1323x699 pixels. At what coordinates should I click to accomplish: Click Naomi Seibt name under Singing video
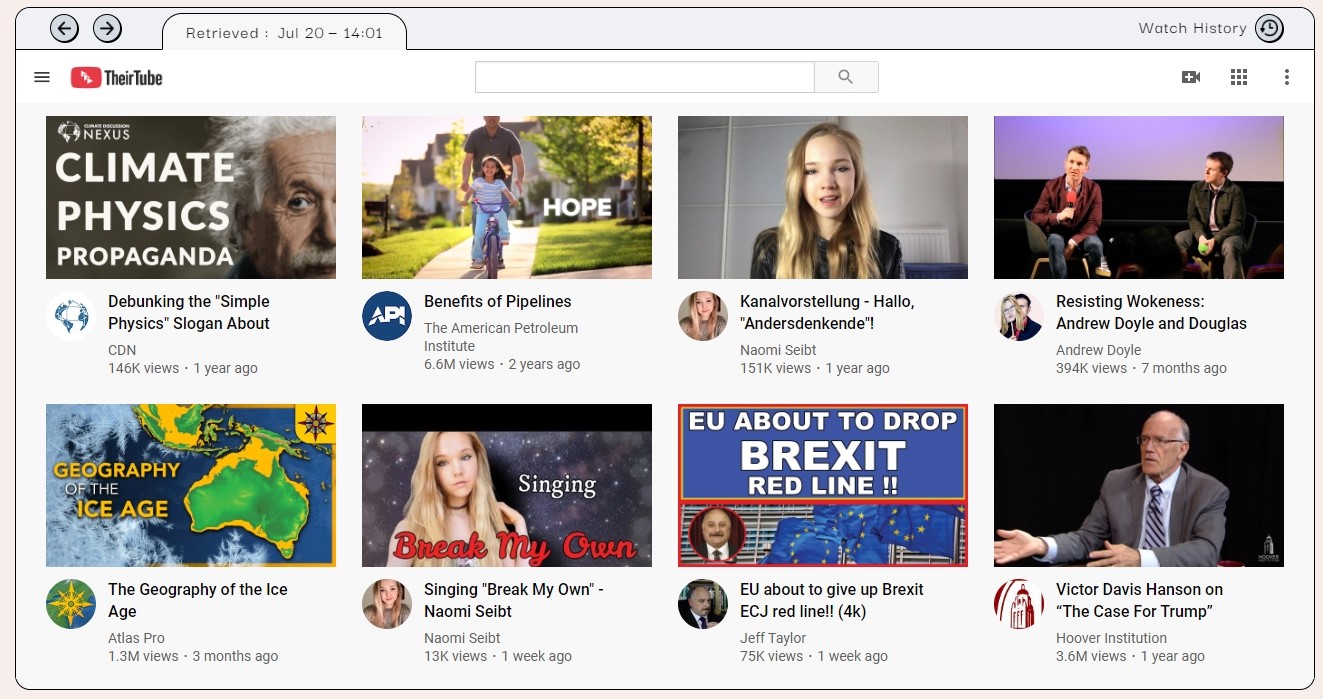(x=462, y=638)
